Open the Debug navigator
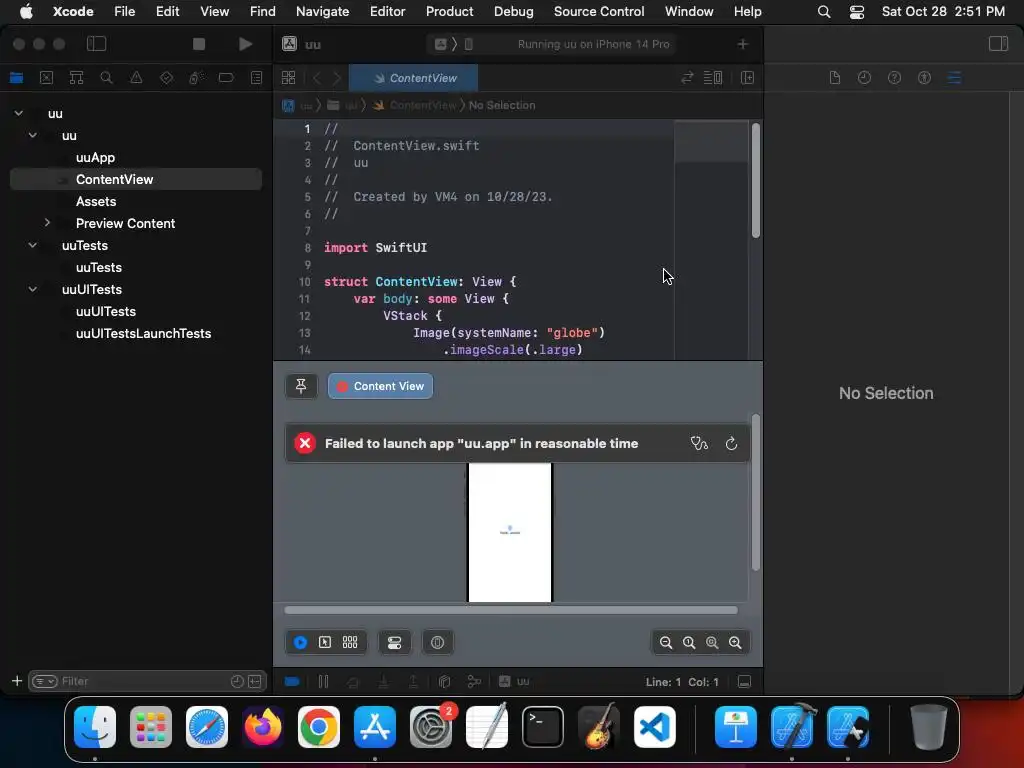 tap(196, 78)
